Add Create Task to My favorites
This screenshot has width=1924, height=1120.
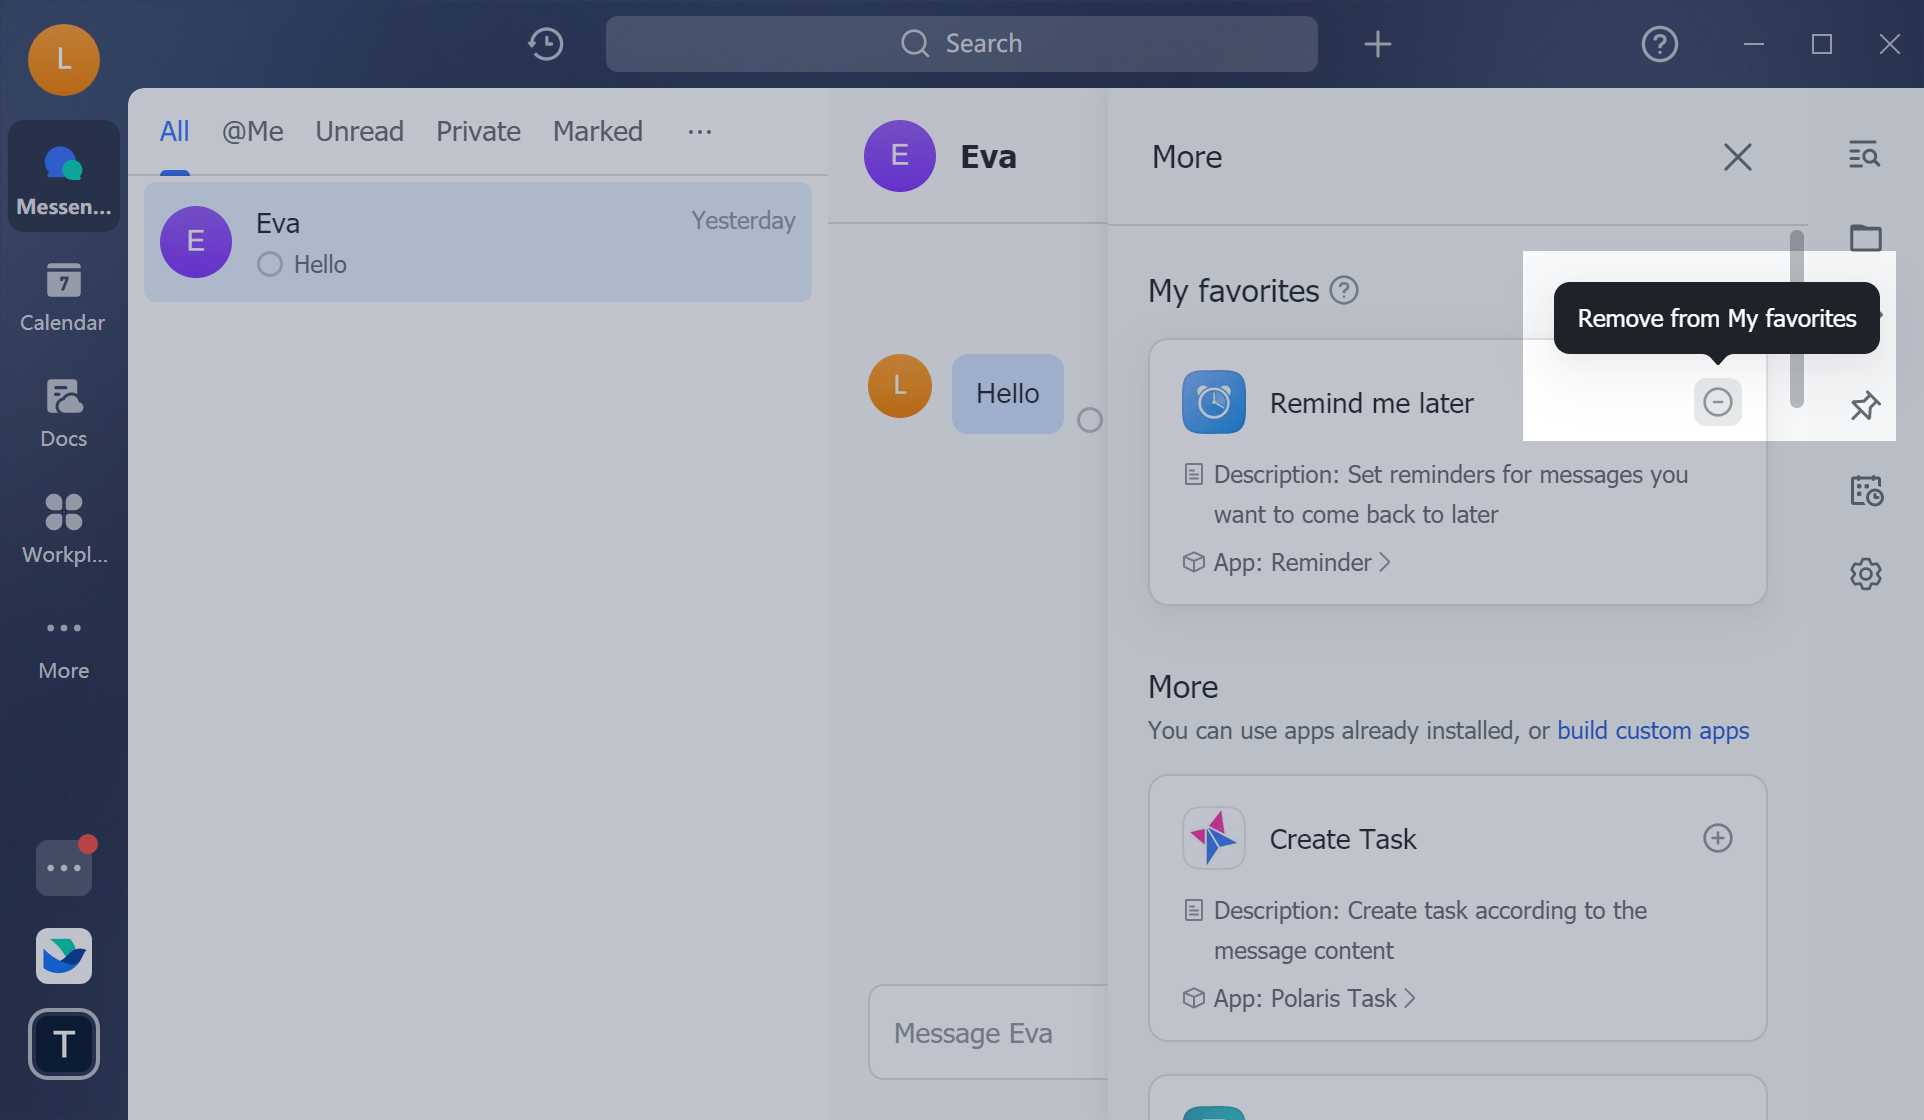point(1718,838)
